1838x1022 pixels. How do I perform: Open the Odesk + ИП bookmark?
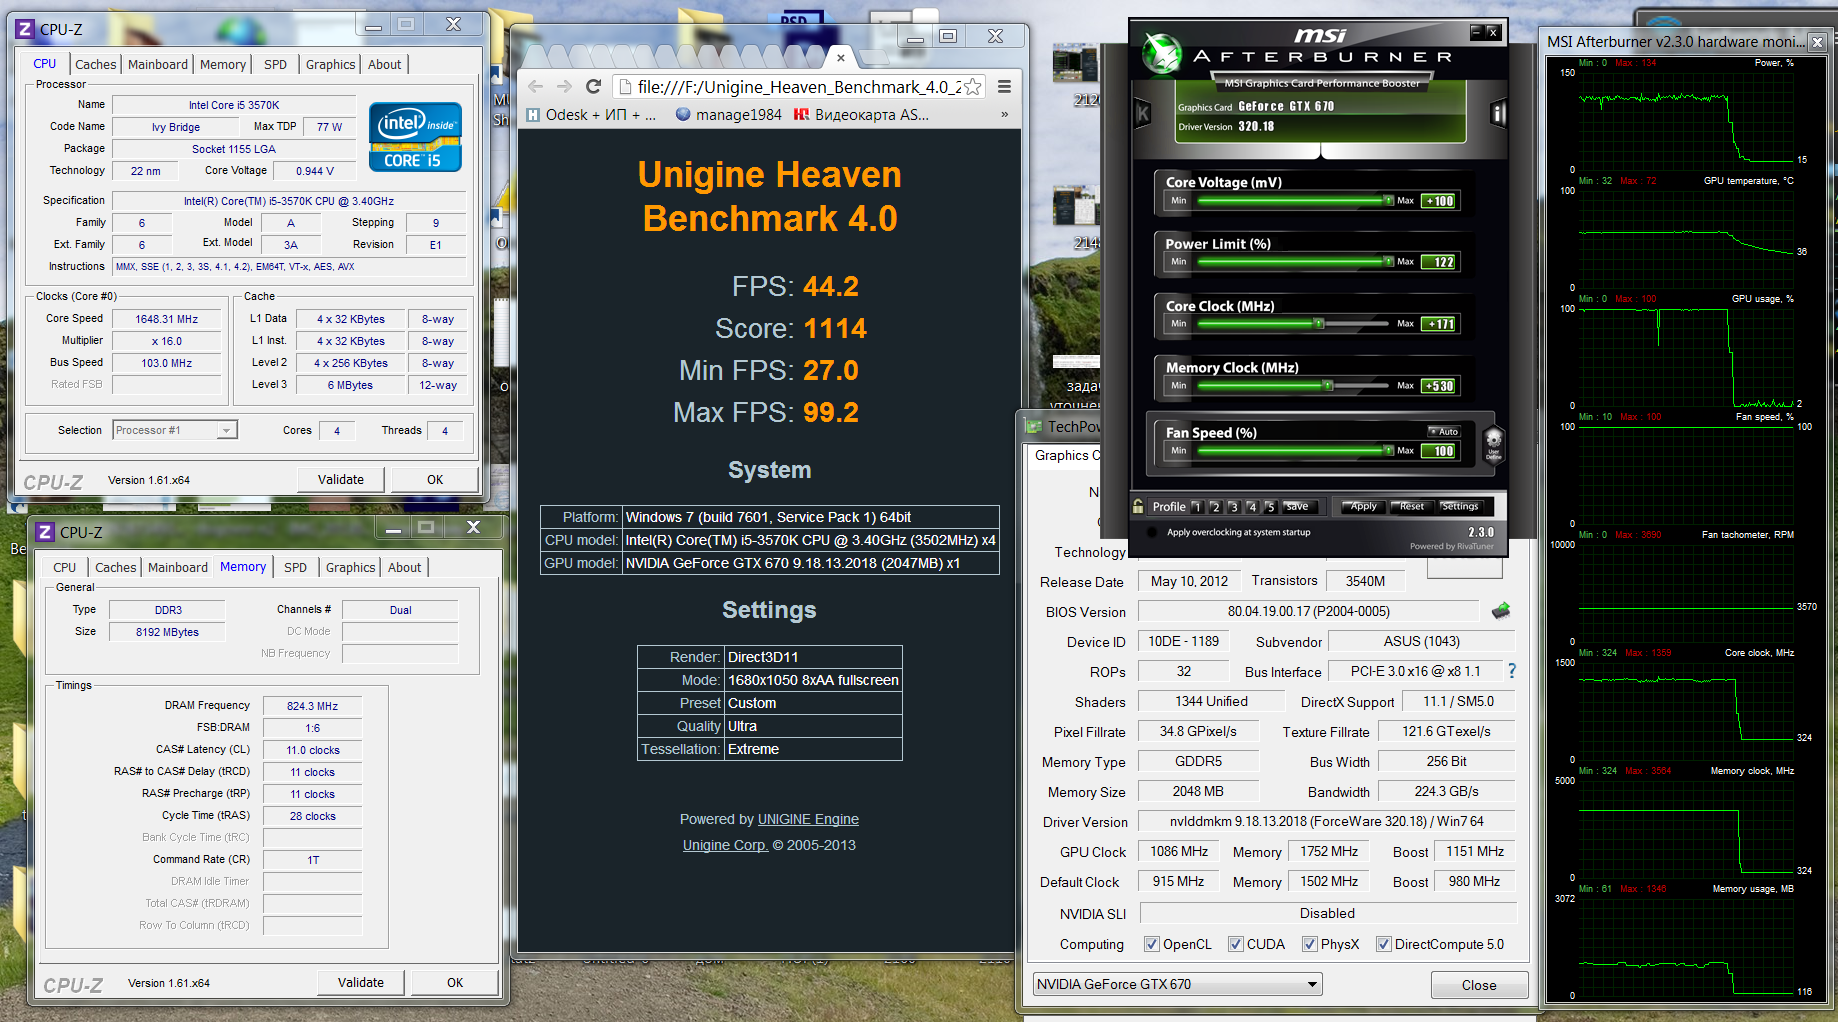[x=592, y=115]
